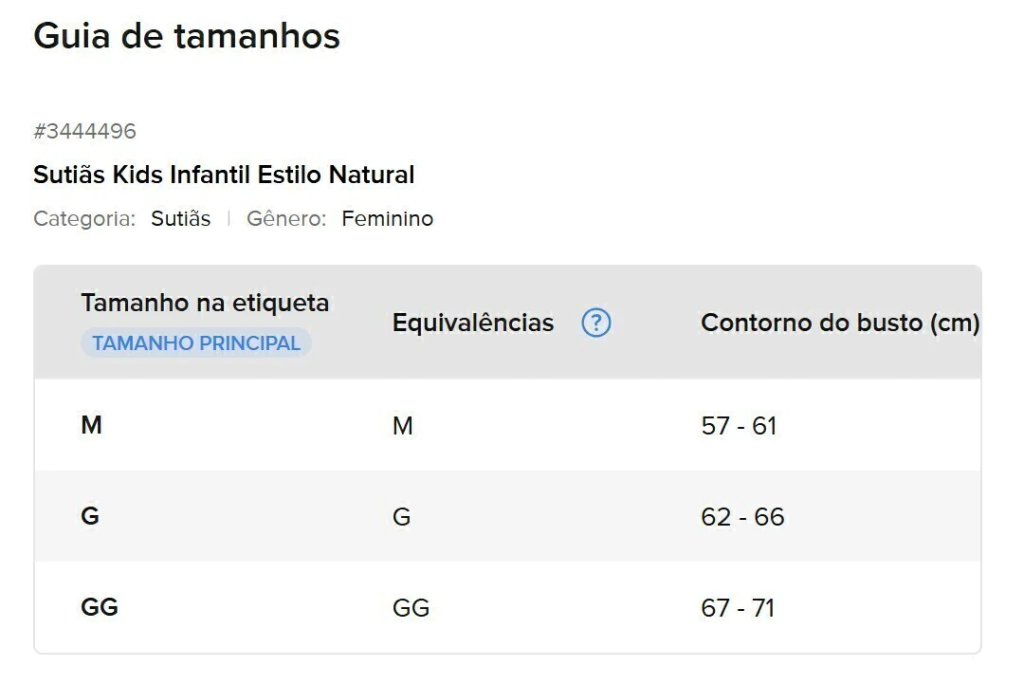This screenshot has width=1024, height=684.
Task: Click the Contorno do busto (cm) header
Action: tap(839, 323)
